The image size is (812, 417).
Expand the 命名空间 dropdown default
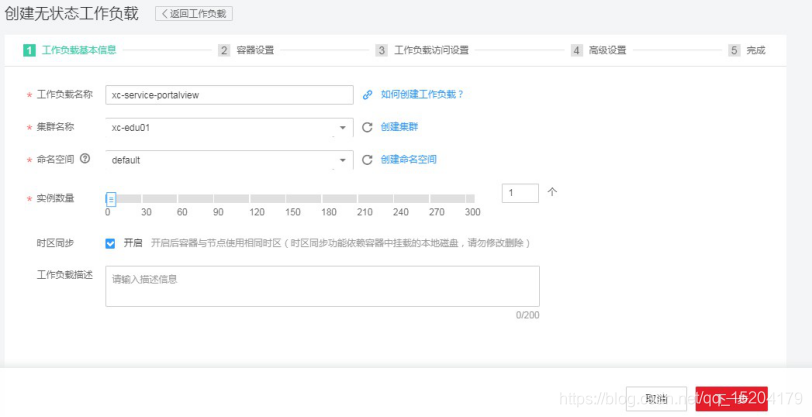(229, 160)
